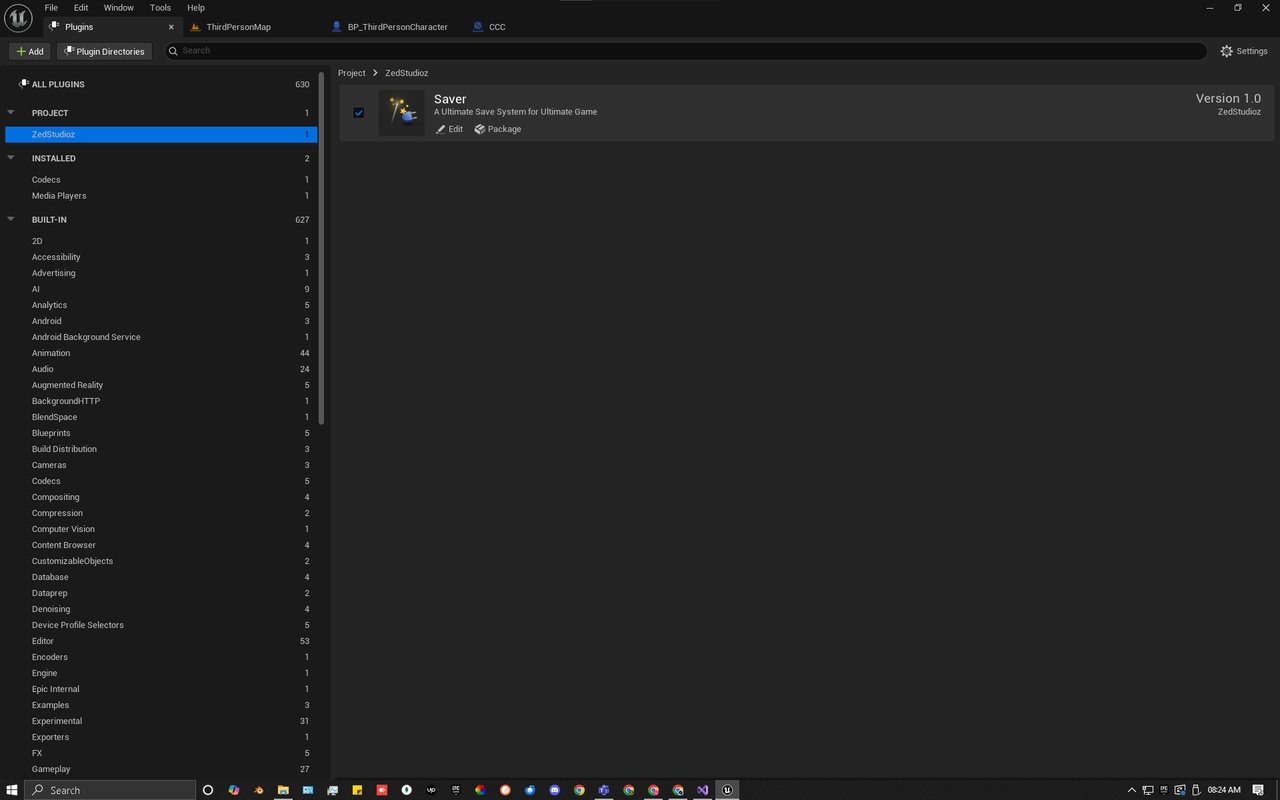Close the Plugins tab
Image resolution: width=1280 pixels, height=800 pixels.
(171, 27)
